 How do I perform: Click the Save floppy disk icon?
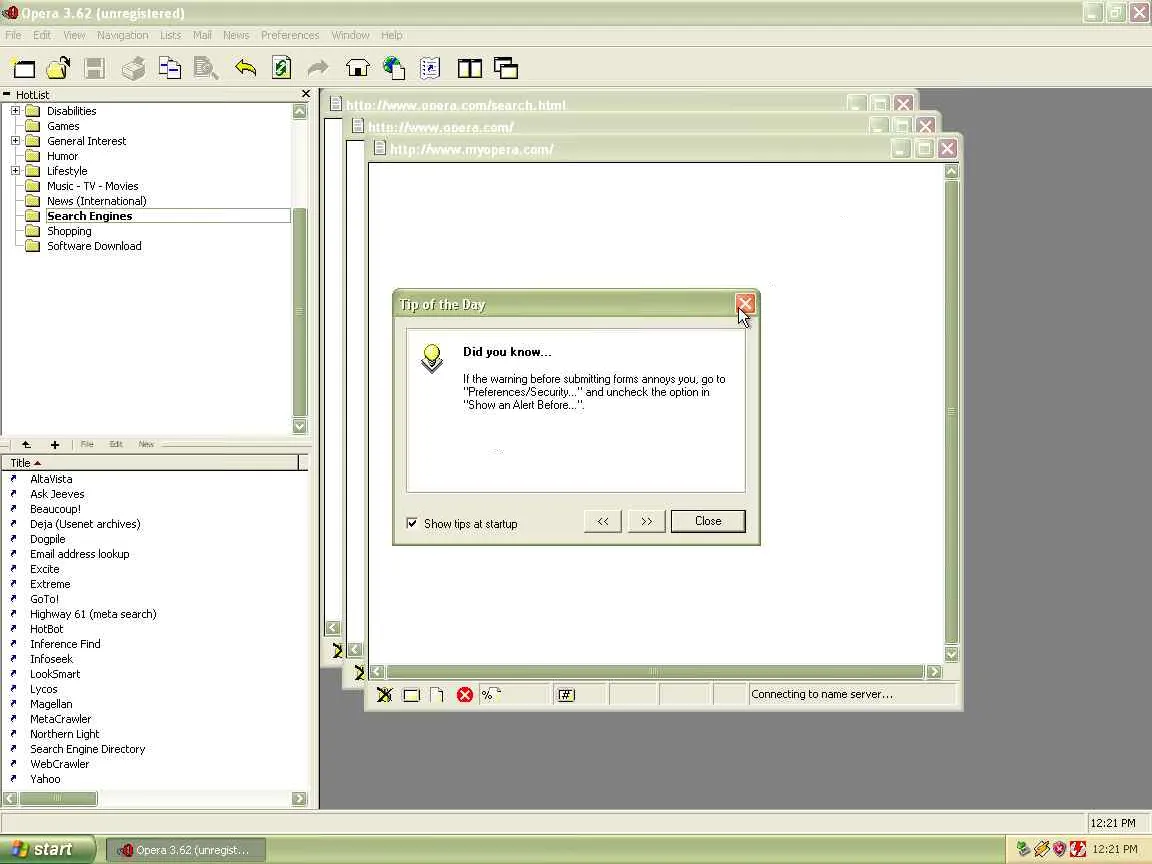click(94, 68)
